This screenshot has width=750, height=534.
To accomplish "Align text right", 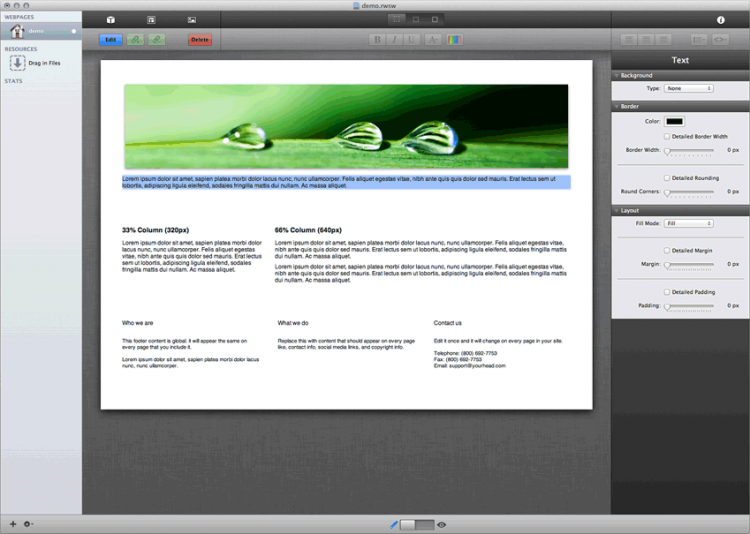I will click(663, 40).
